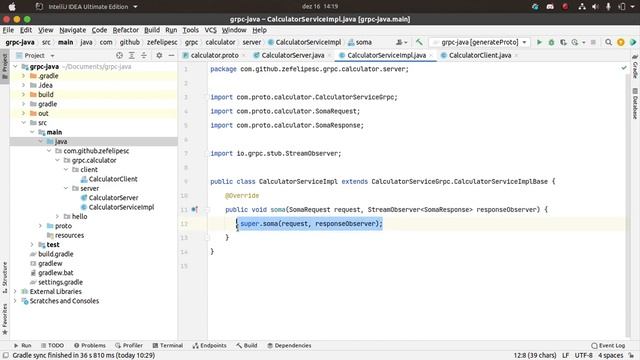Switch to calculator.proto tab
Viewport: 640px width, 360px height.
[x=214, y=55]
